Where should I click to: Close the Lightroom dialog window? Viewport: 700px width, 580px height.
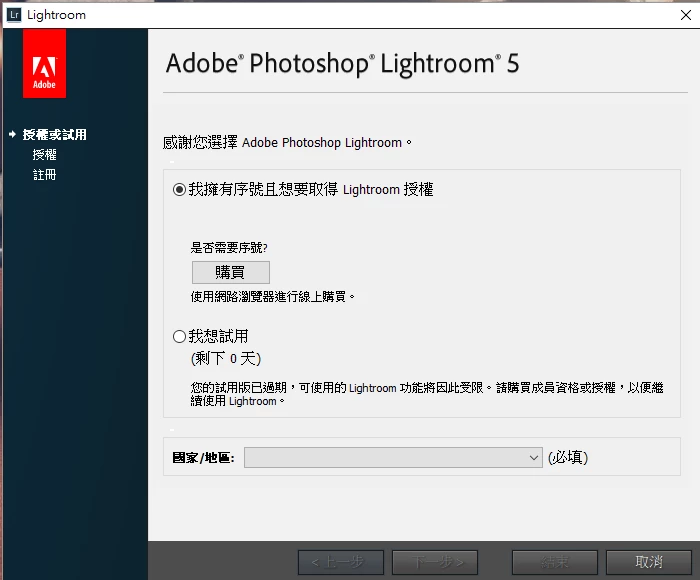tap(686, 15)
